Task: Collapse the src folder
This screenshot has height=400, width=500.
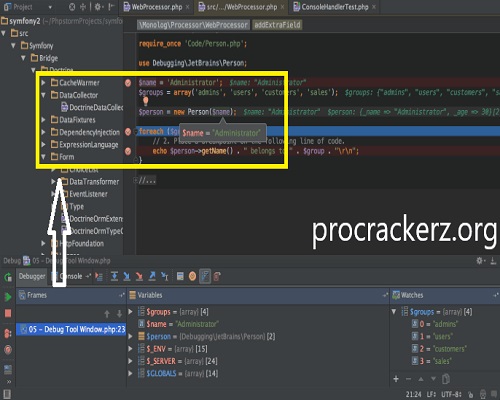Action: point(4,33)
